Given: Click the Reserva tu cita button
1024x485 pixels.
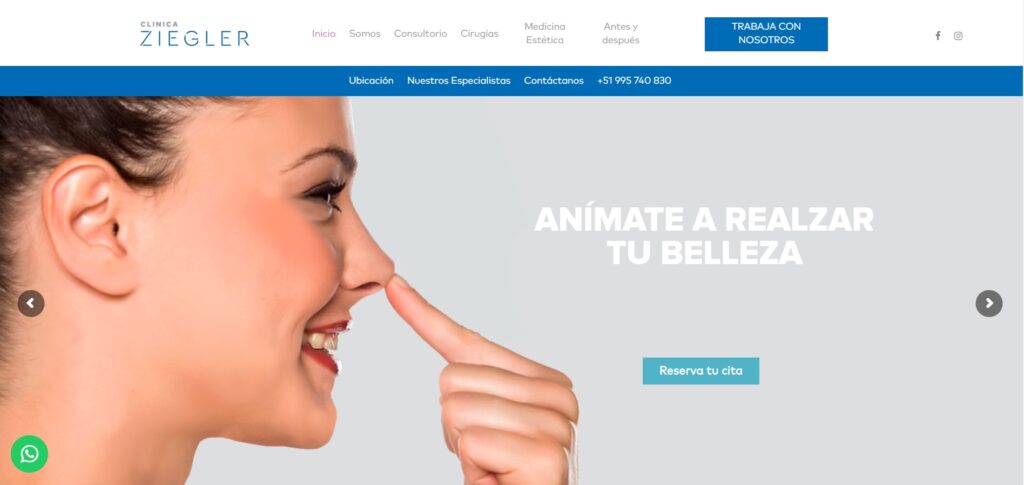Looking at the screenshot, I should tap(701, 371).
